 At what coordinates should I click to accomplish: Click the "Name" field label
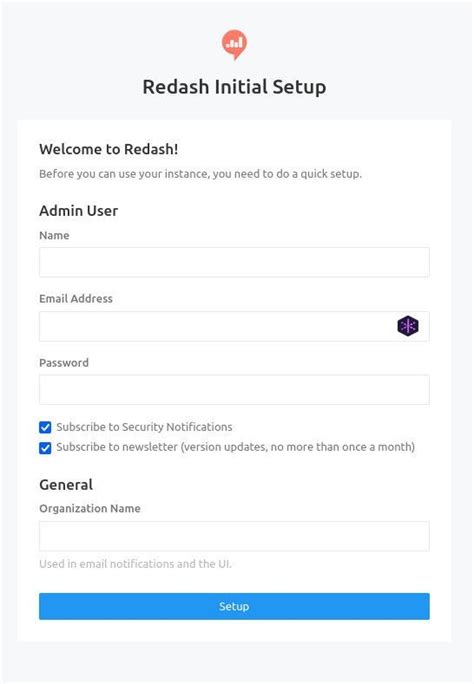point(54,235)
